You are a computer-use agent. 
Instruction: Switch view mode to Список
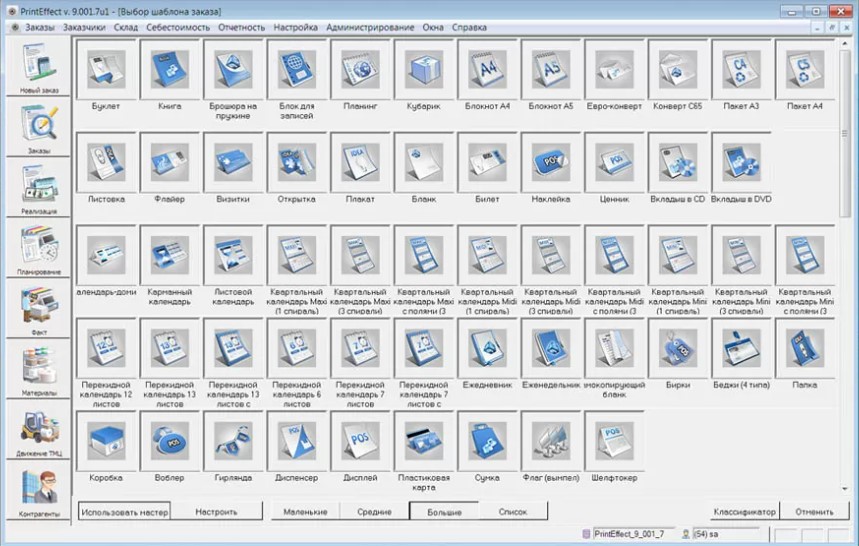513,511
